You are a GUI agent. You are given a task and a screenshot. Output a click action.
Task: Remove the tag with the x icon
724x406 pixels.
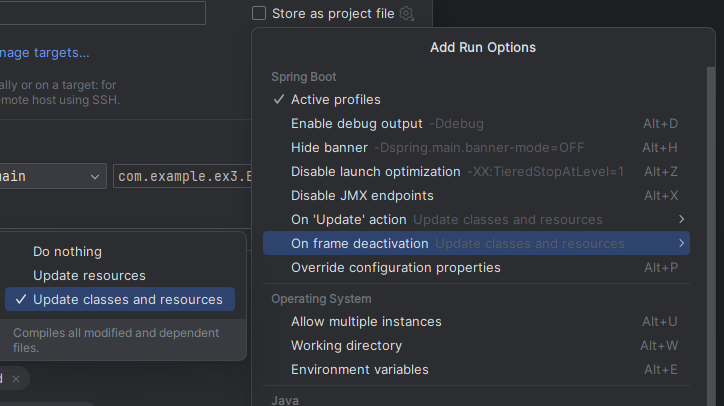tap(16, 379)
